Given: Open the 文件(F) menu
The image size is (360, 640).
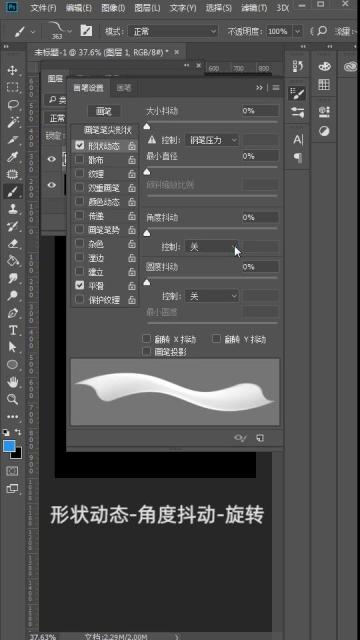Looking at the screenshot, I should [x=43, y=8].
